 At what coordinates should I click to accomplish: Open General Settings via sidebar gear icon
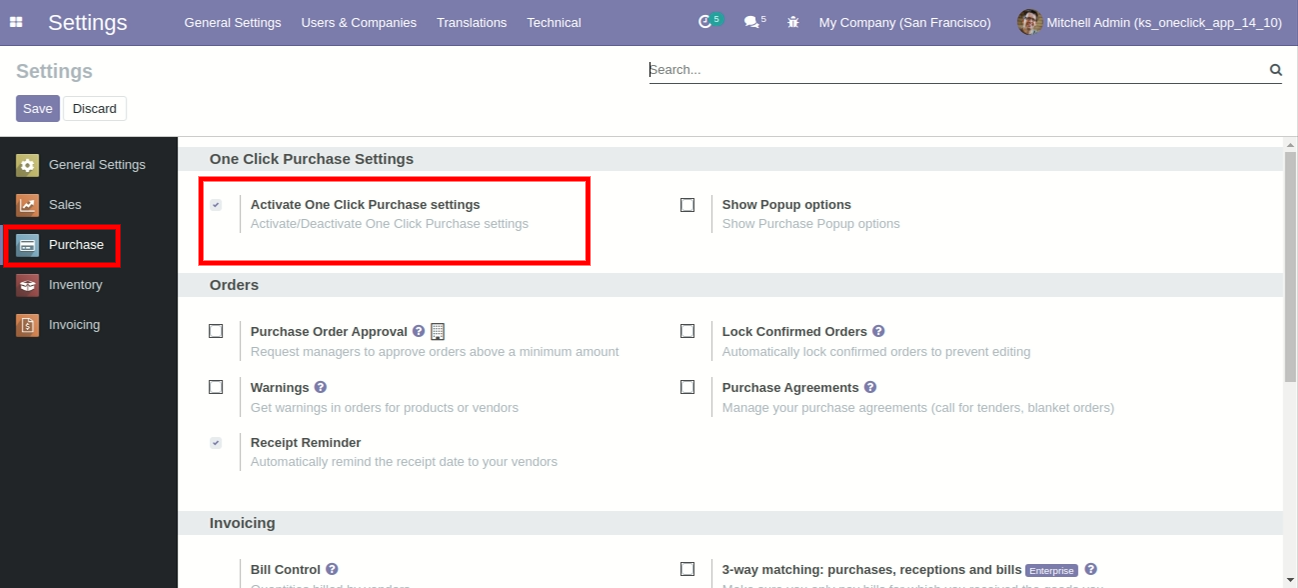click(27, 164)
